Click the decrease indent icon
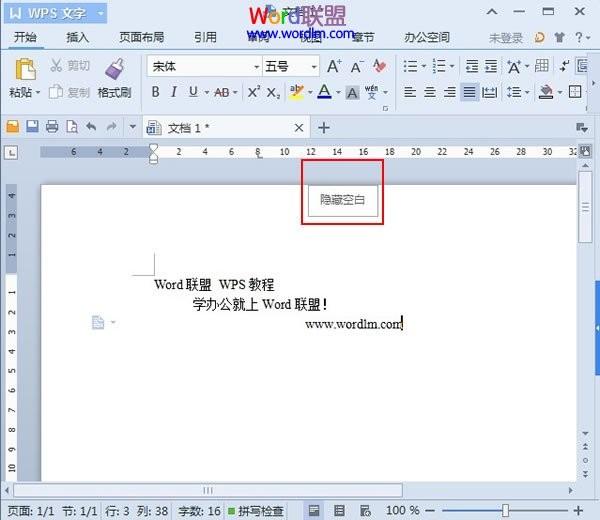Screen dimensions: 600x520 click(x=471, y=66)
